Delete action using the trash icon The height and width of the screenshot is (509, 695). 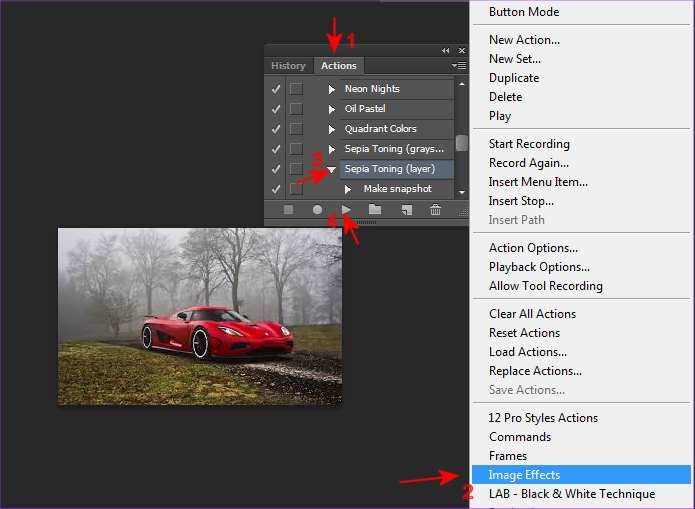[x=435, y=210]
